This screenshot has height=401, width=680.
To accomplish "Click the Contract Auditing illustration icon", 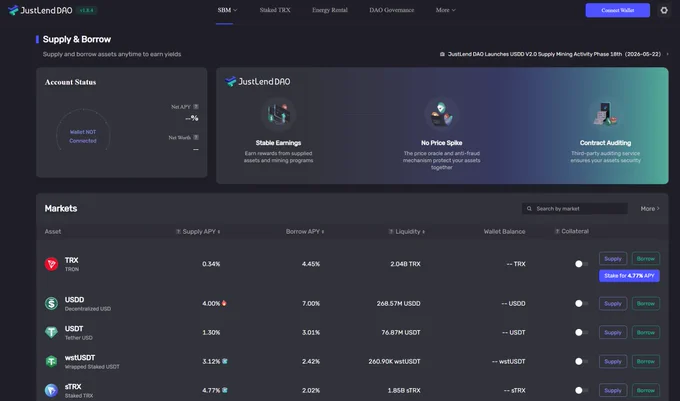I will coord(605,114).
